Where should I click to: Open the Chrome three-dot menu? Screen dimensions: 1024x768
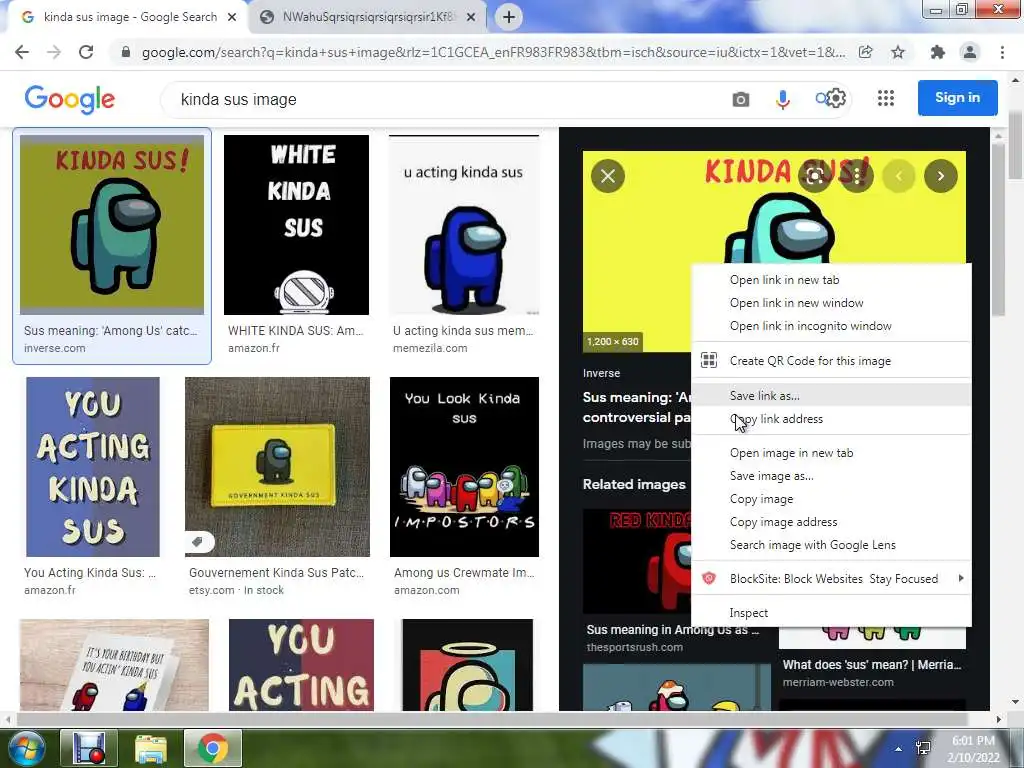click(1002, 52)
